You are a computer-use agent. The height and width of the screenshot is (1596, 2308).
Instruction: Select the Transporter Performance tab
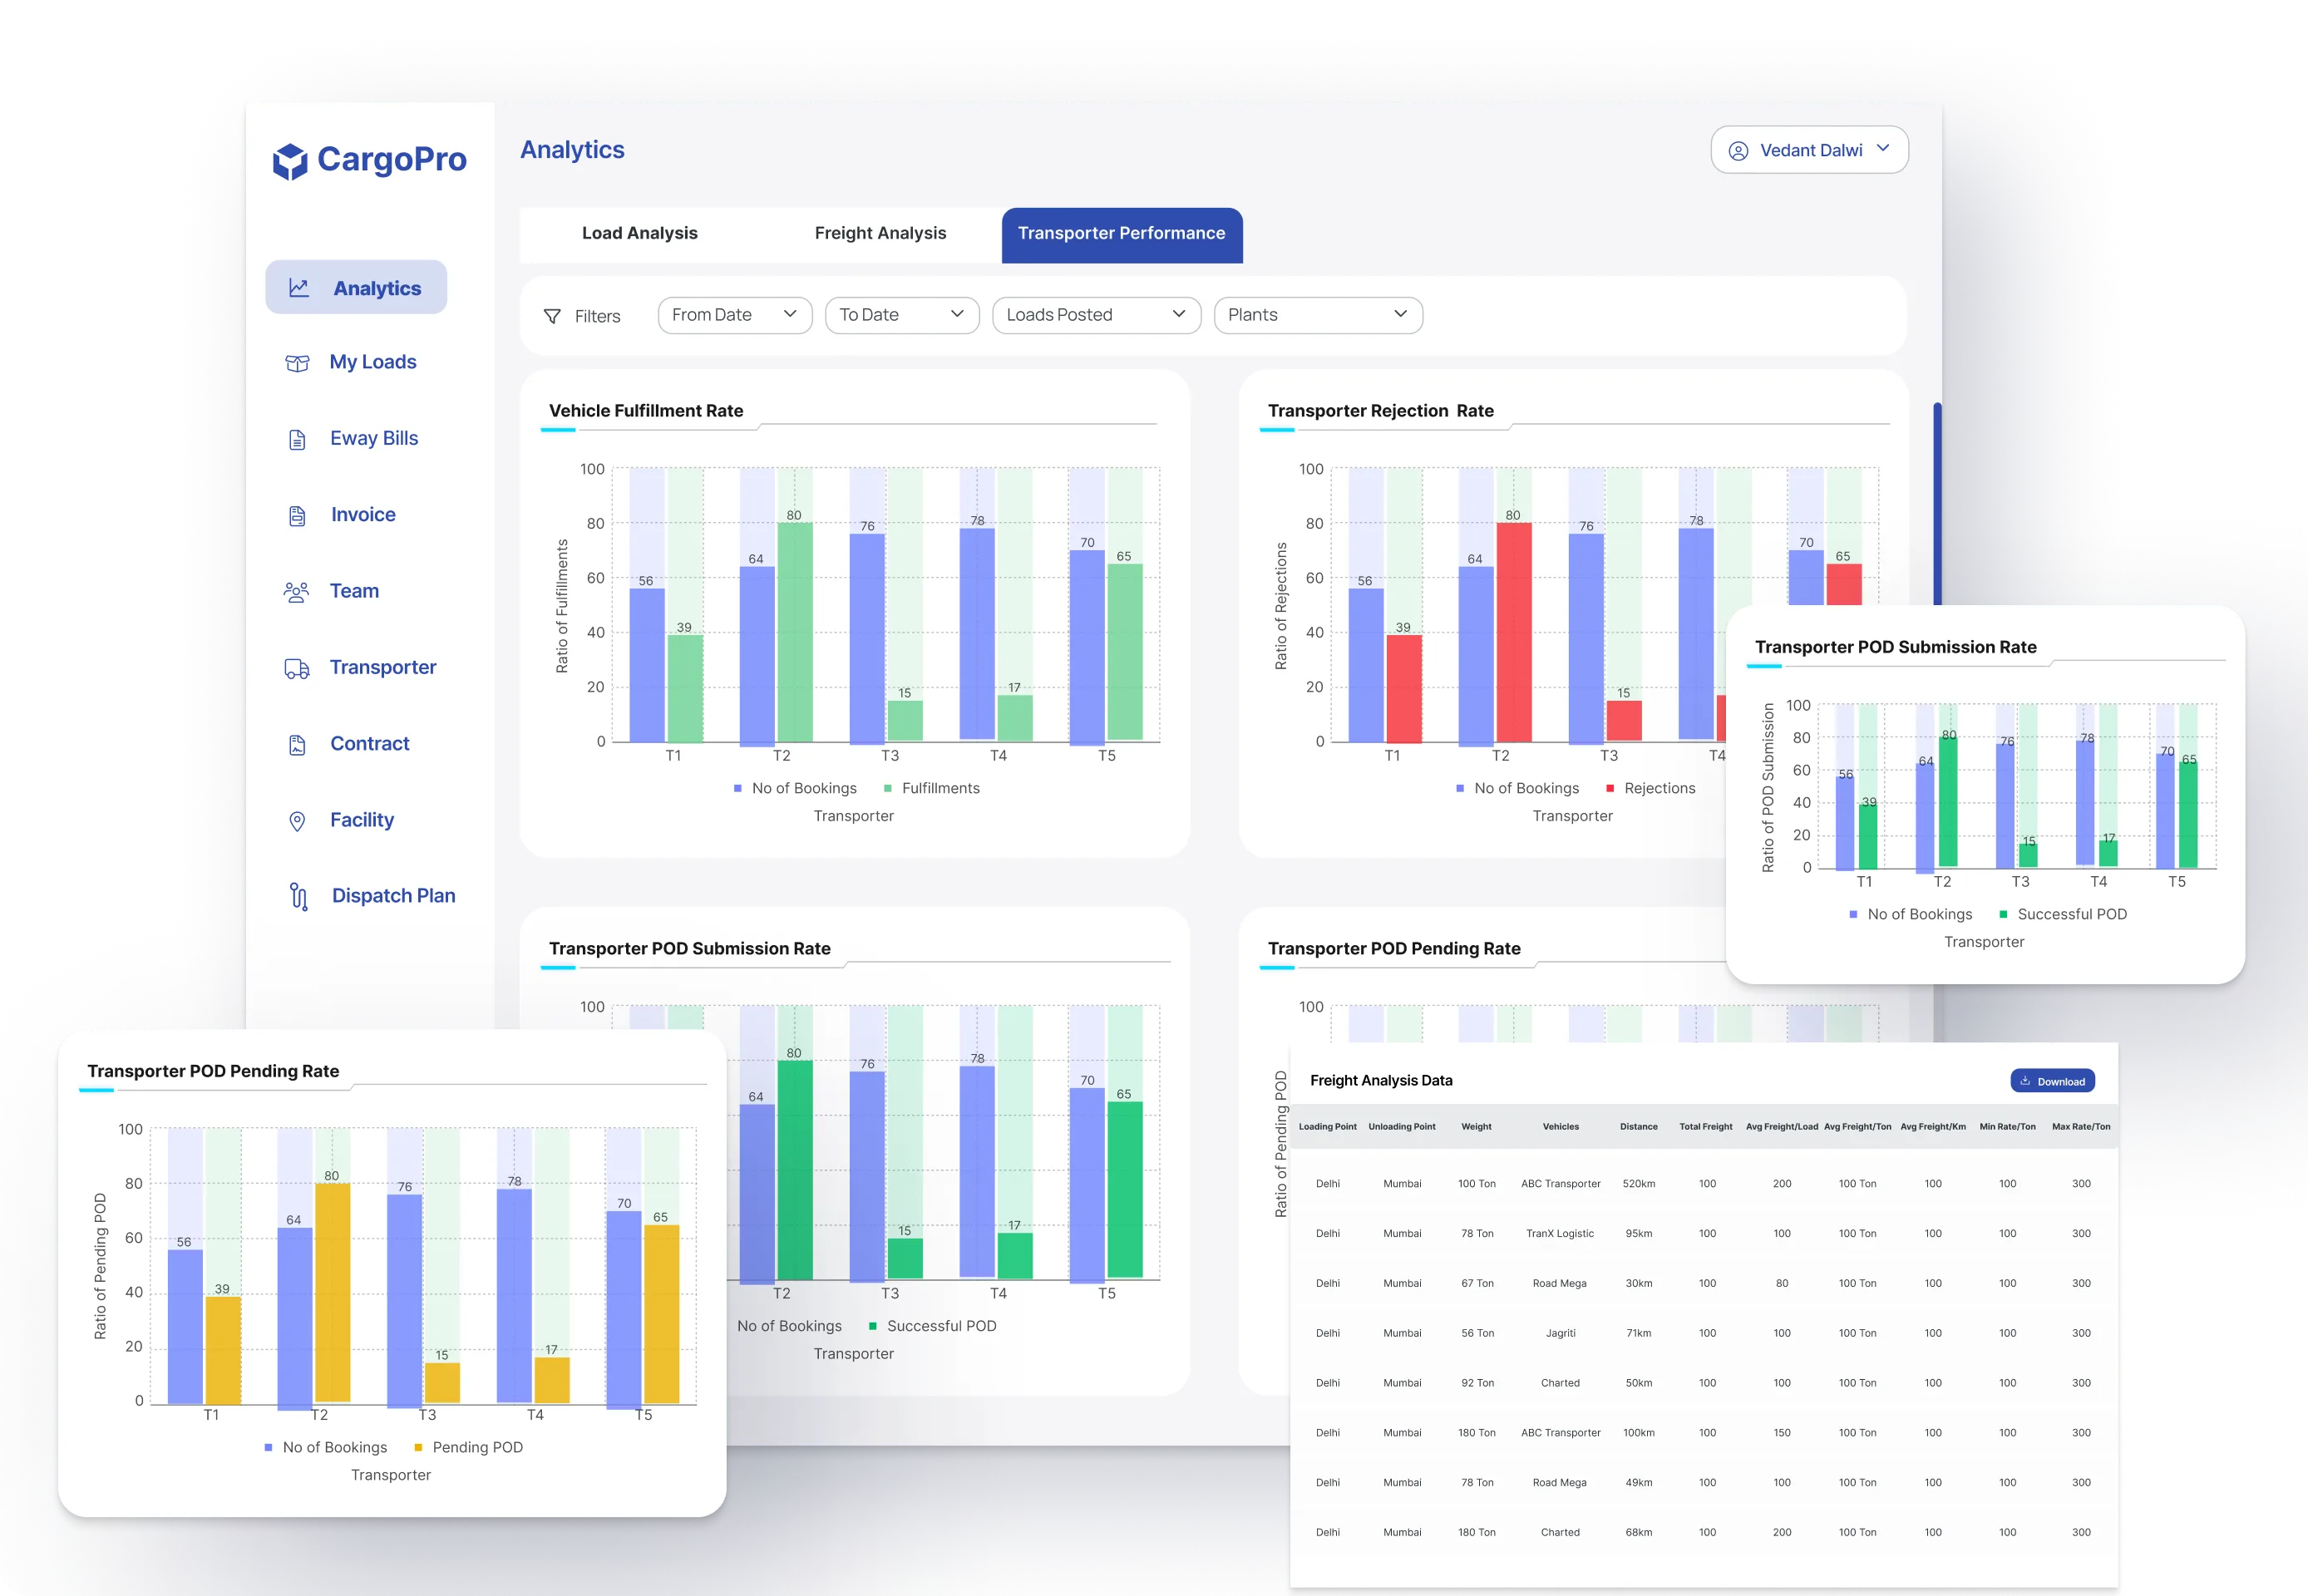[x=1122, y=235]
